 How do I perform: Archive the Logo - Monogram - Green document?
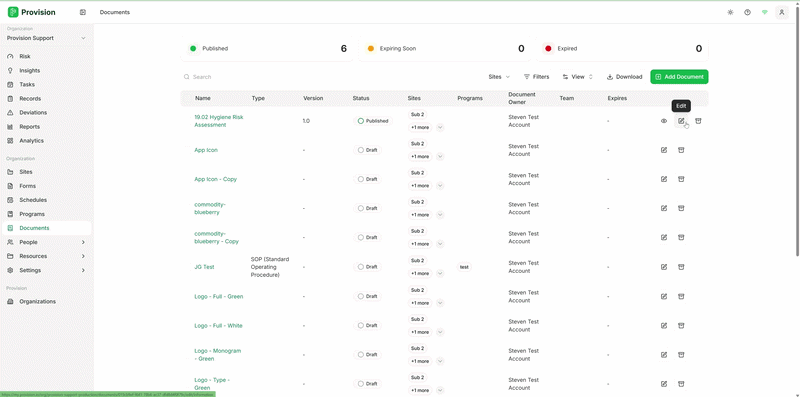point(681,355)
